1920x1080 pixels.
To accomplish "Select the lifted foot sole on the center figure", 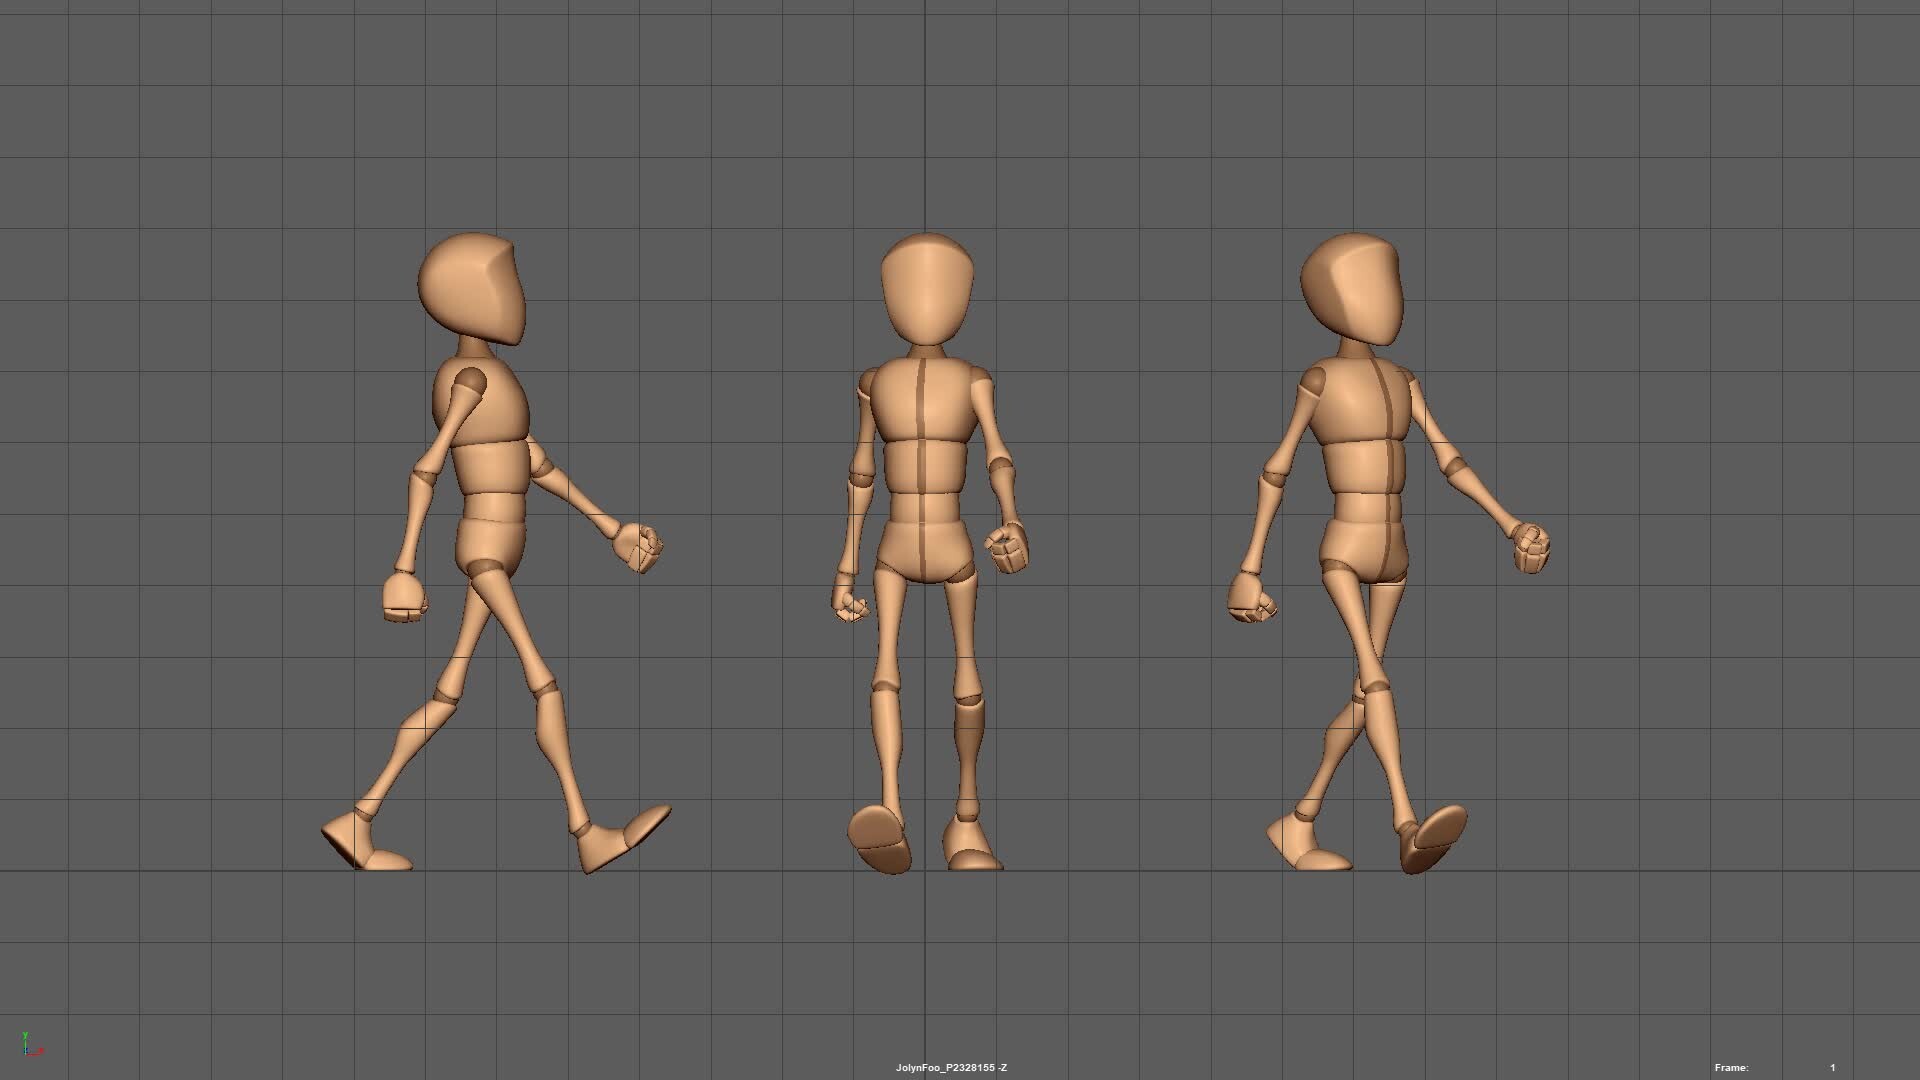I will tap(879, 838).
